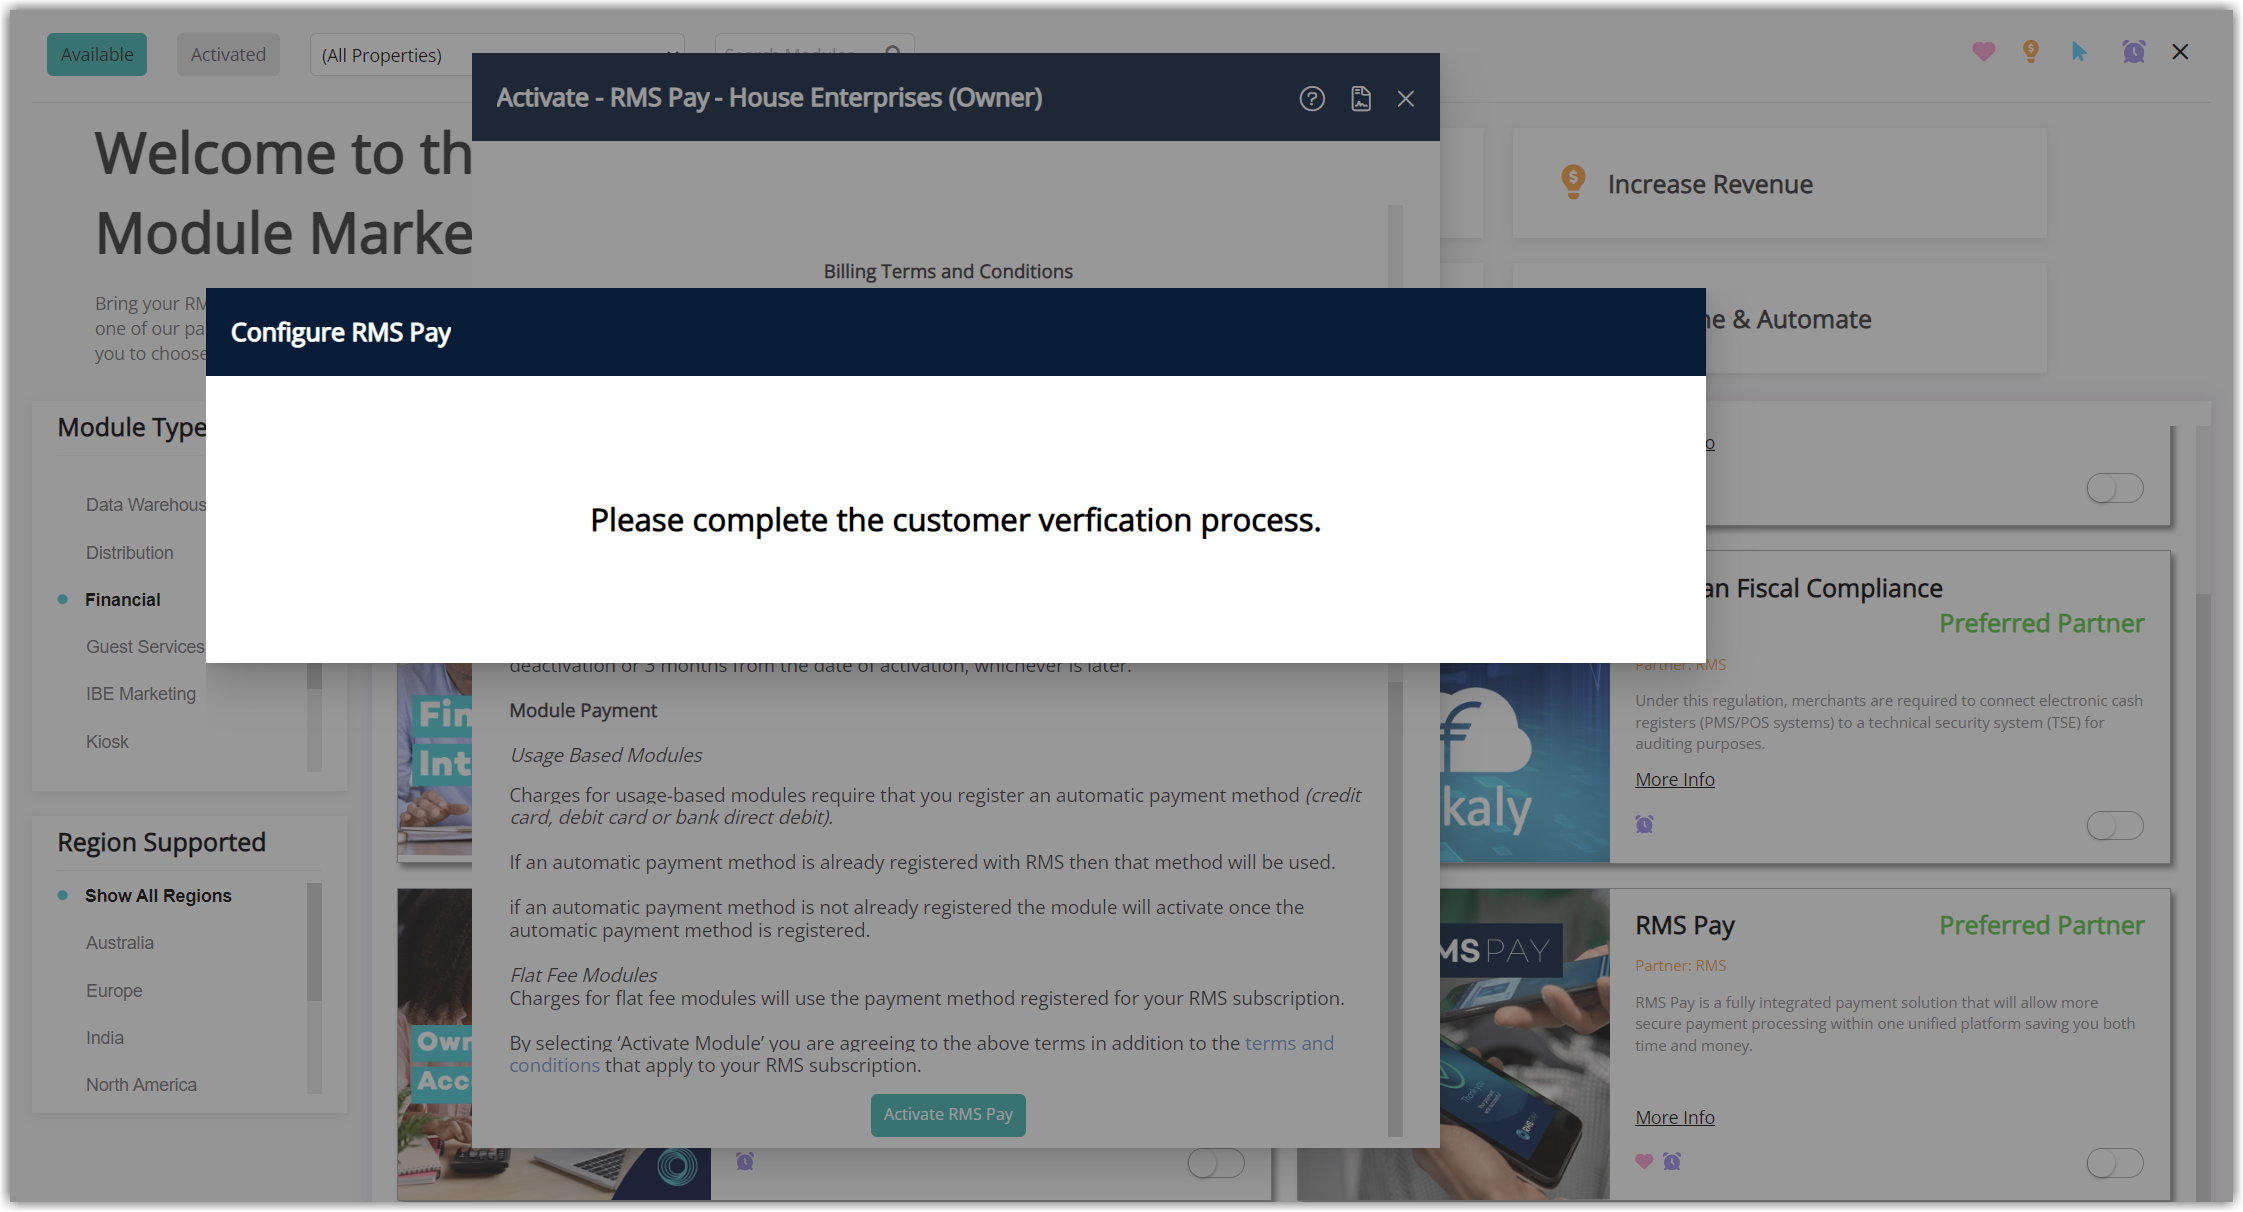Click alarm clock icon below Activate RMS Pay button
The height and width of the screenshot is (1212, 2243).
(x=745, y=1161)
